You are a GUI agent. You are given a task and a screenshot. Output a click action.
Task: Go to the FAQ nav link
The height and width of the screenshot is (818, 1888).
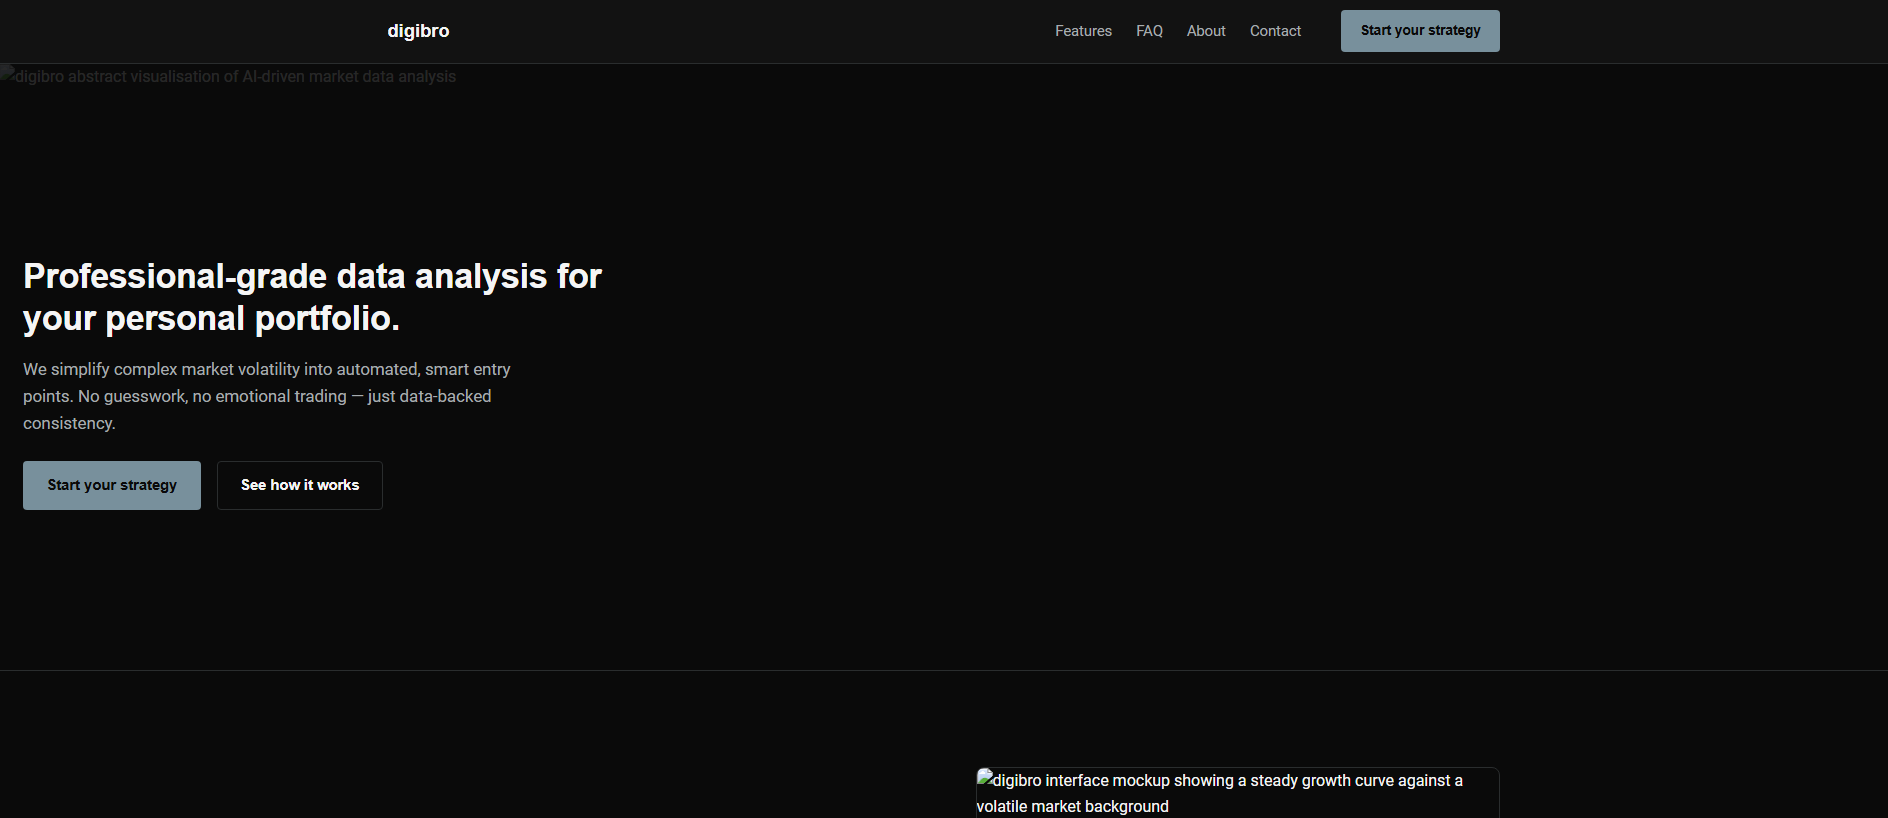(x=1149, y=31)
